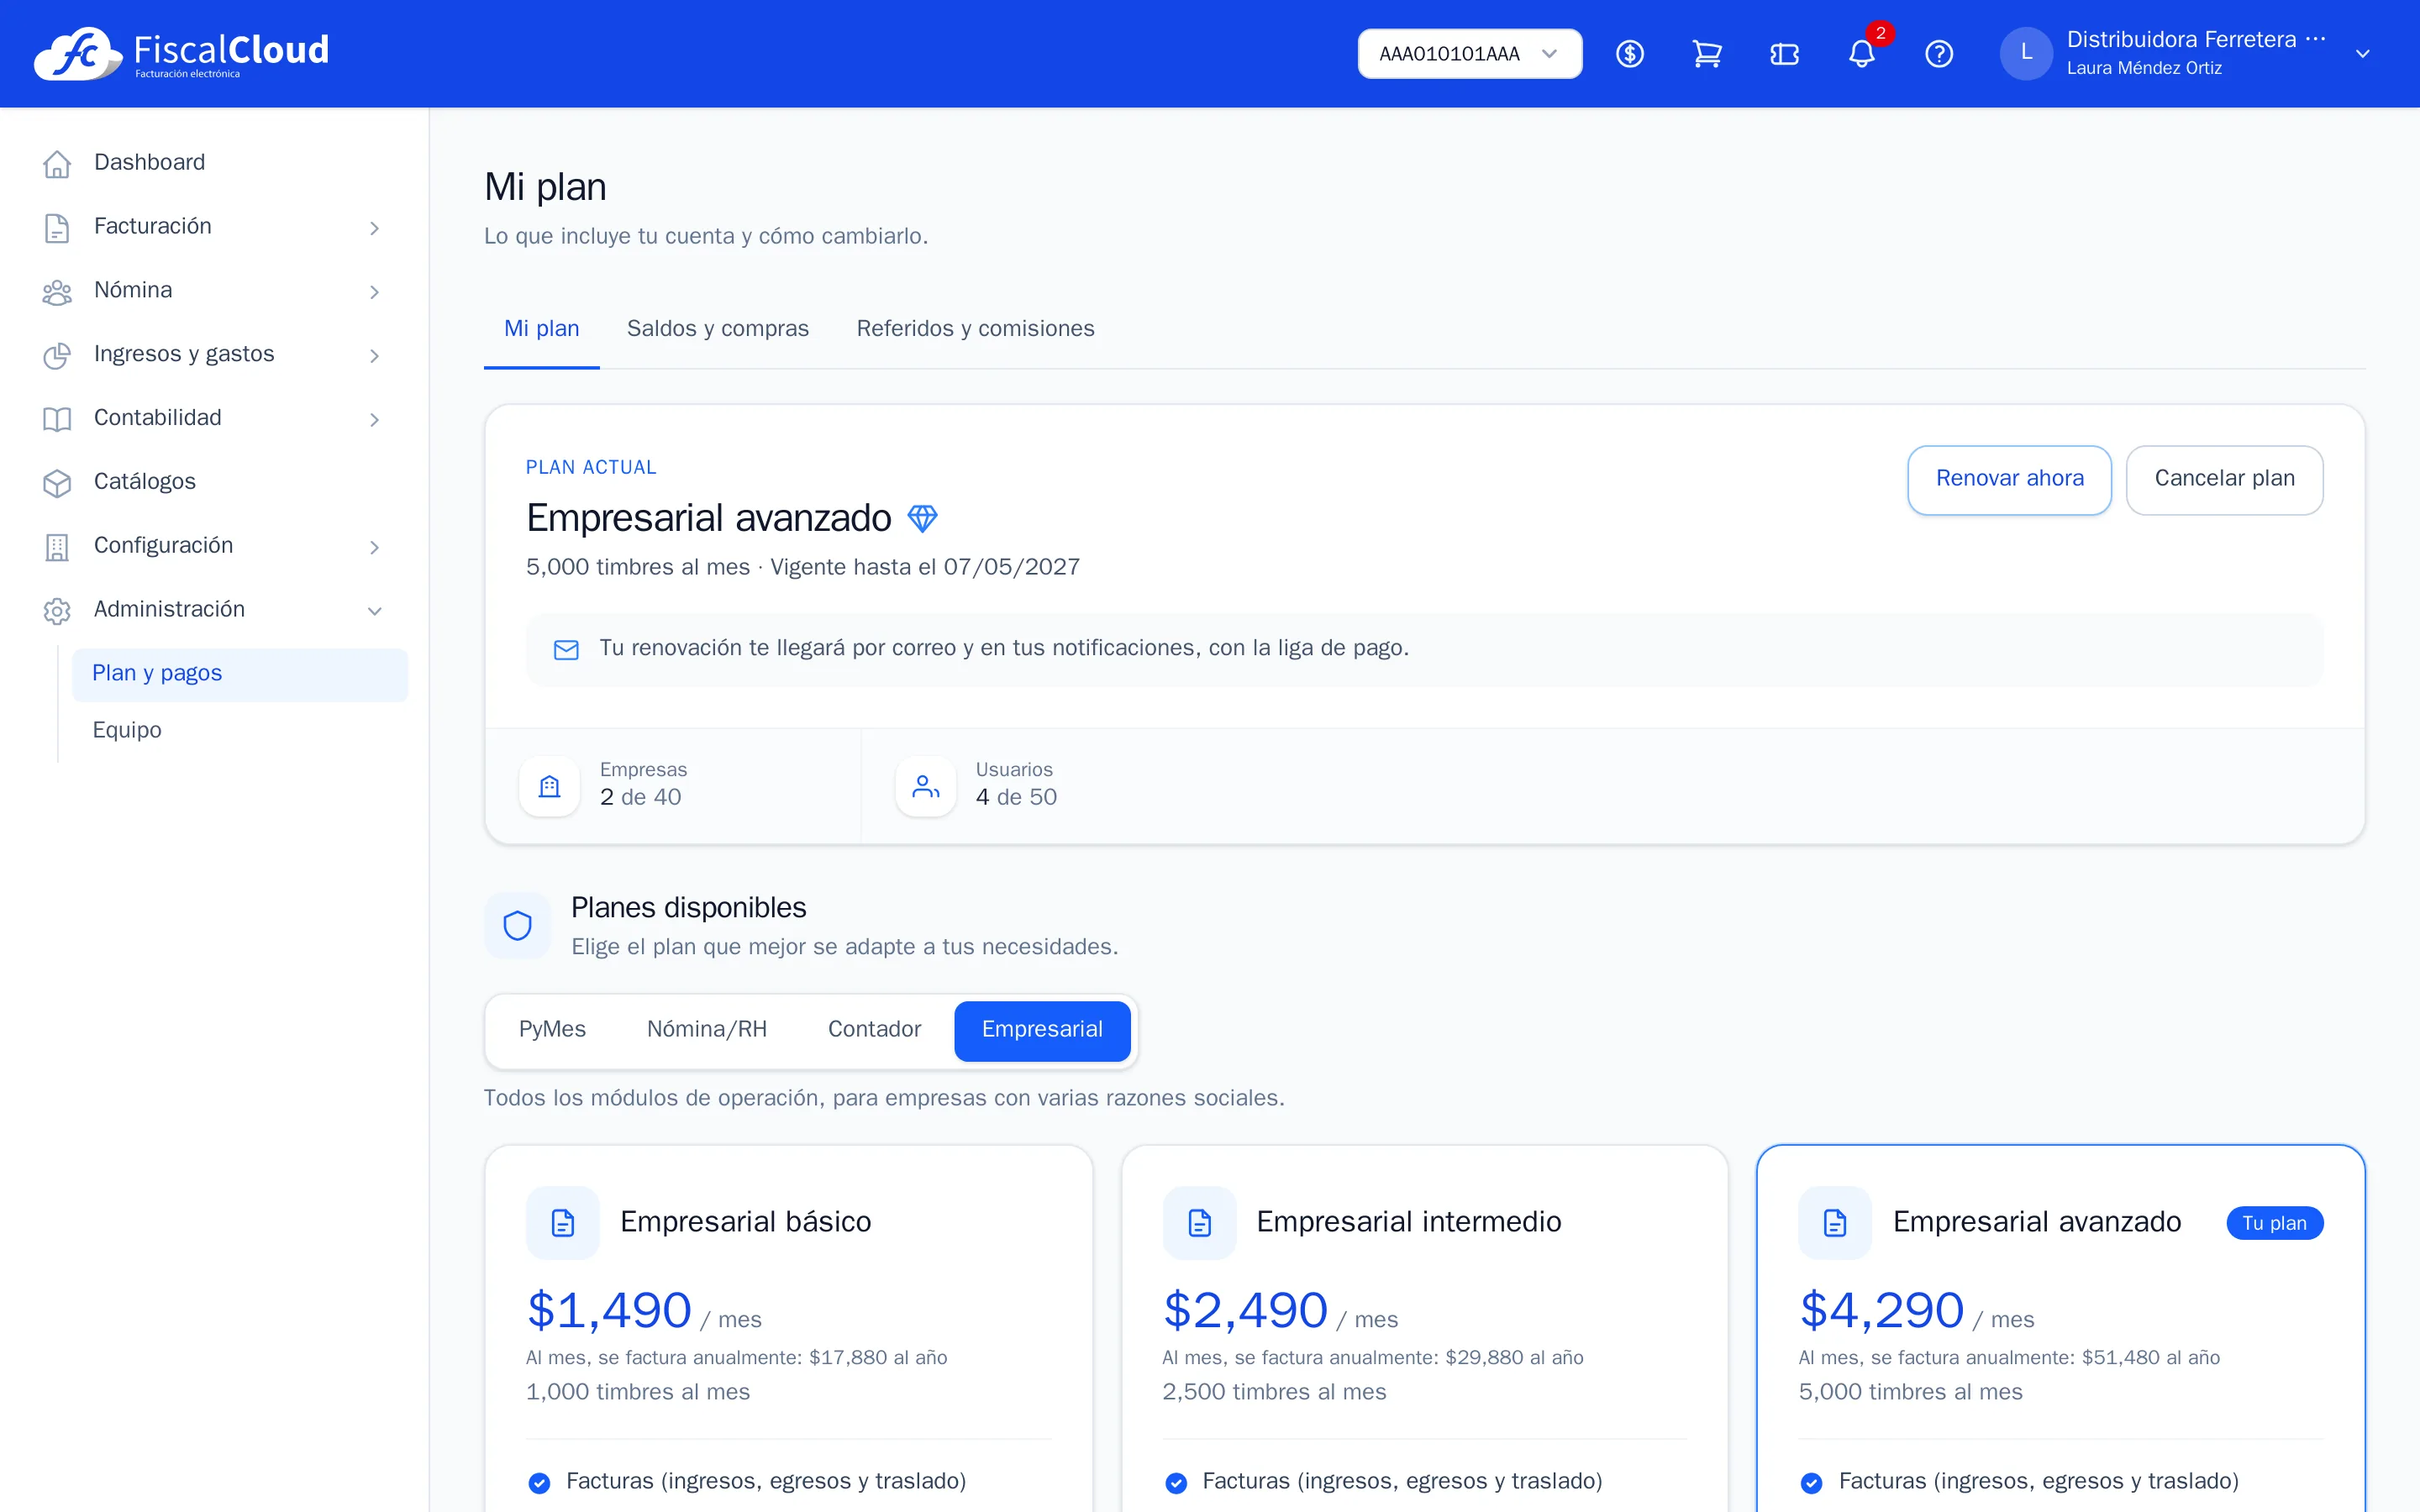
Task: Open the account menu chevron in header
Action: (2362, 54)
